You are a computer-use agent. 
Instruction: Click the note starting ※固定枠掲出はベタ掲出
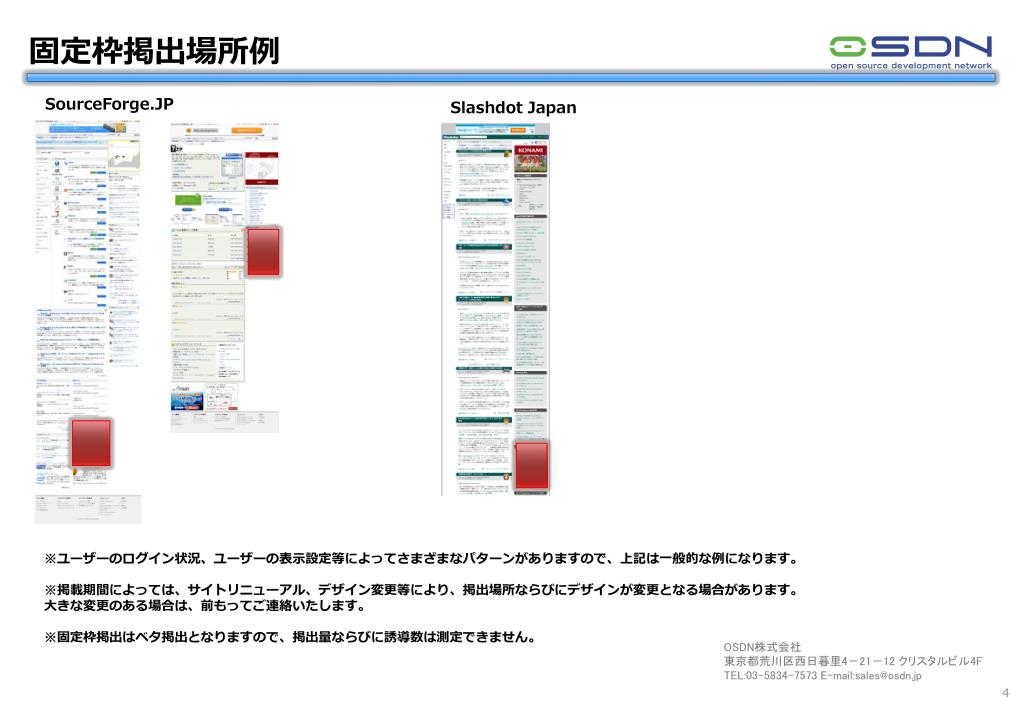[x=290, y=637]
